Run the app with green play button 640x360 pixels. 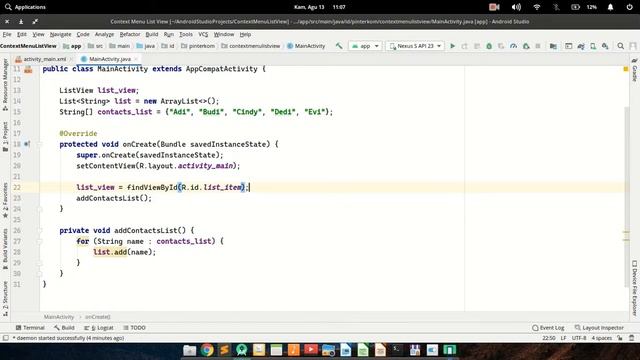coord(452,46)
